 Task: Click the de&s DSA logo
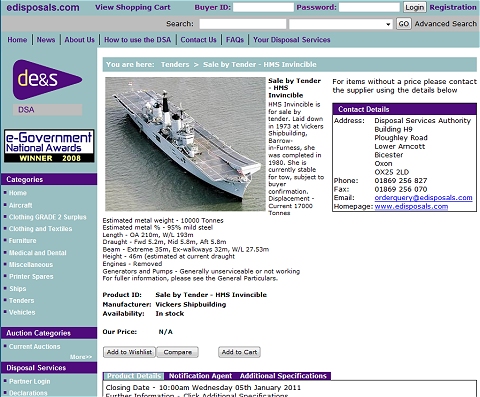click(47, 87)
